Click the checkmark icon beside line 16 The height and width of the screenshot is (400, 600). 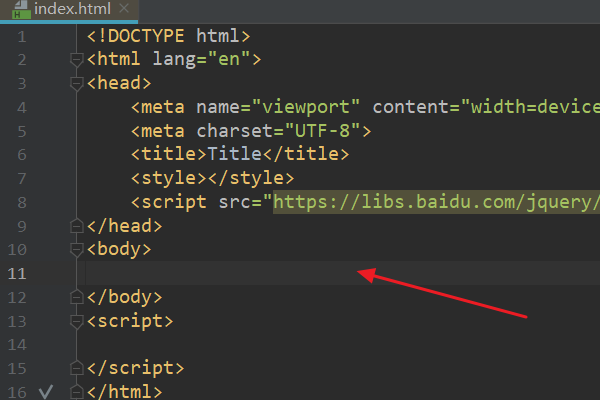pos(46,392)
